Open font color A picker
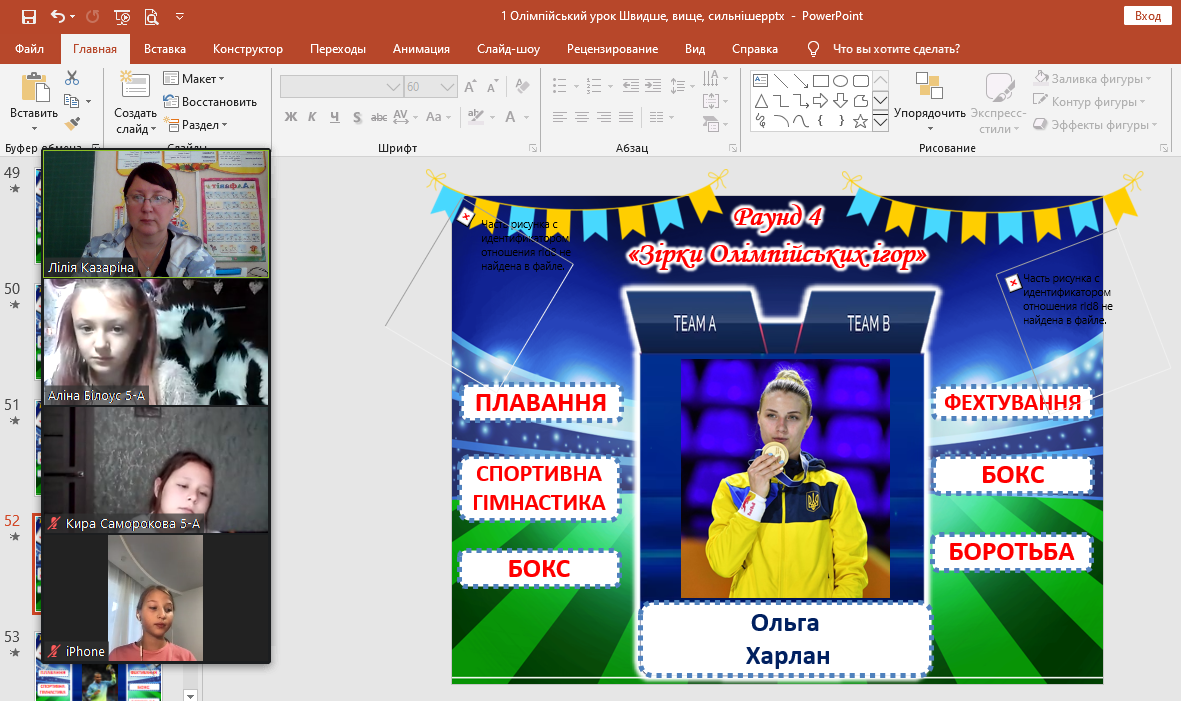 (510, 117)
